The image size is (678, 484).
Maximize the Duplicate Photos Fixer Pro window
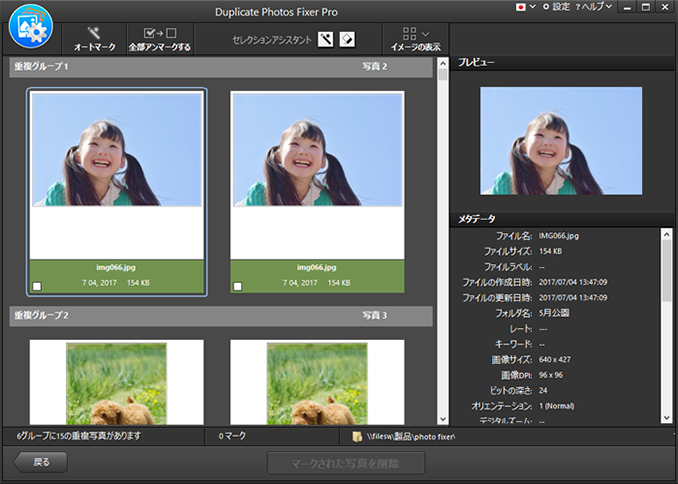pyautogui.click(x=646, y=7)
